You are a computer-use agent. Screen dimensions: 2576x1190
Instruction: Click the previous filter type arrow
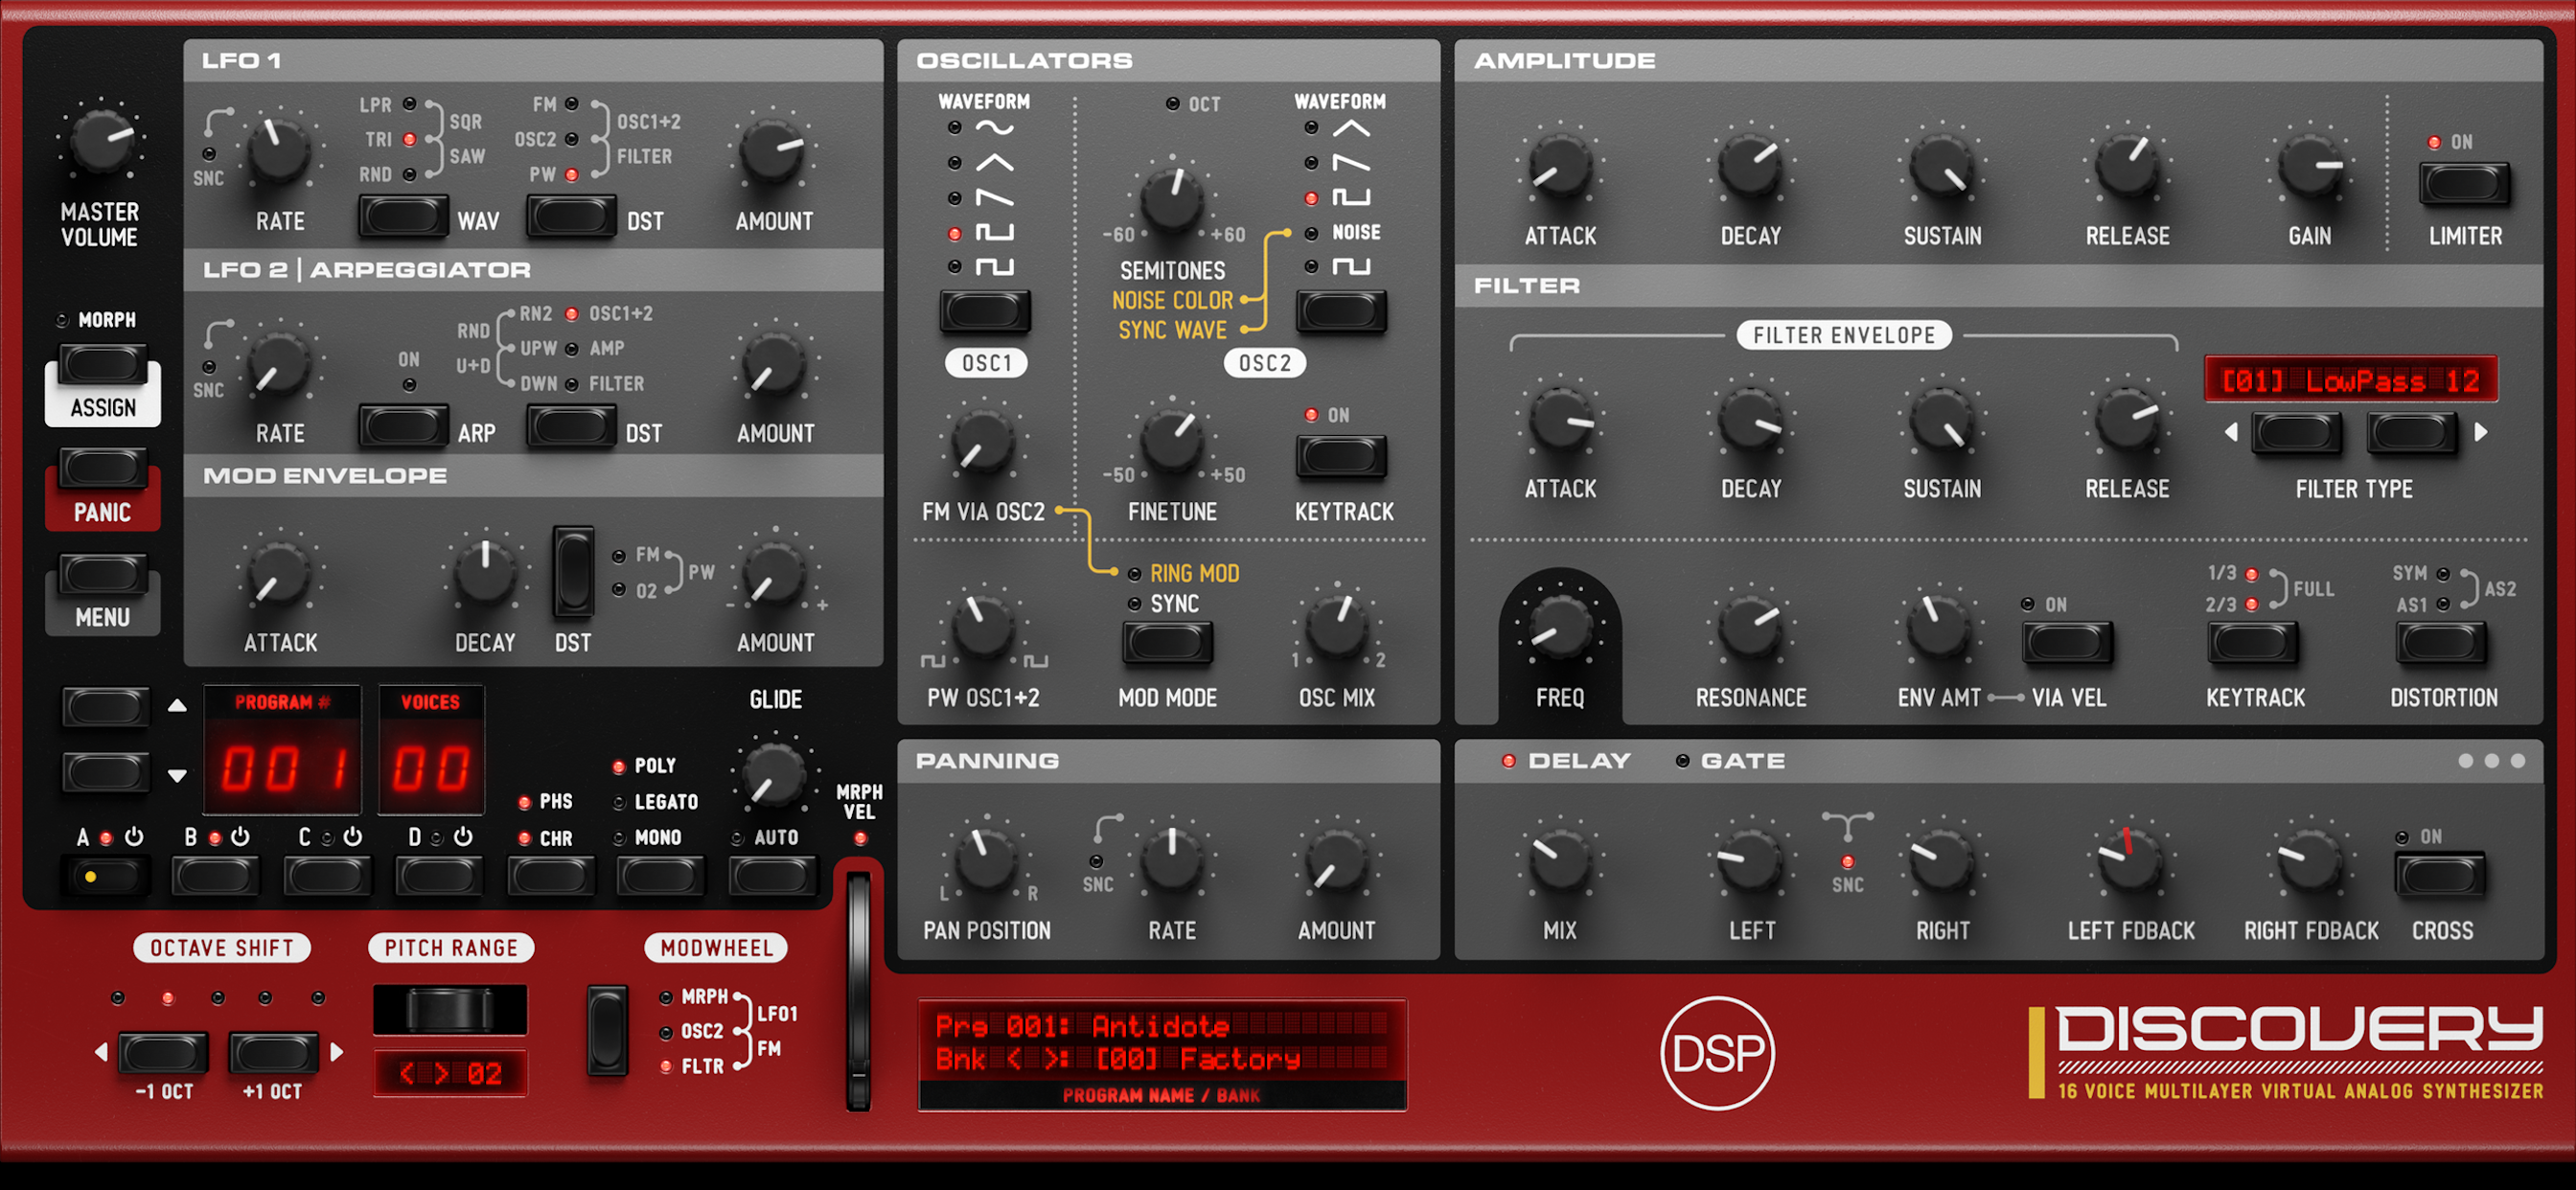click(2231, 432)
